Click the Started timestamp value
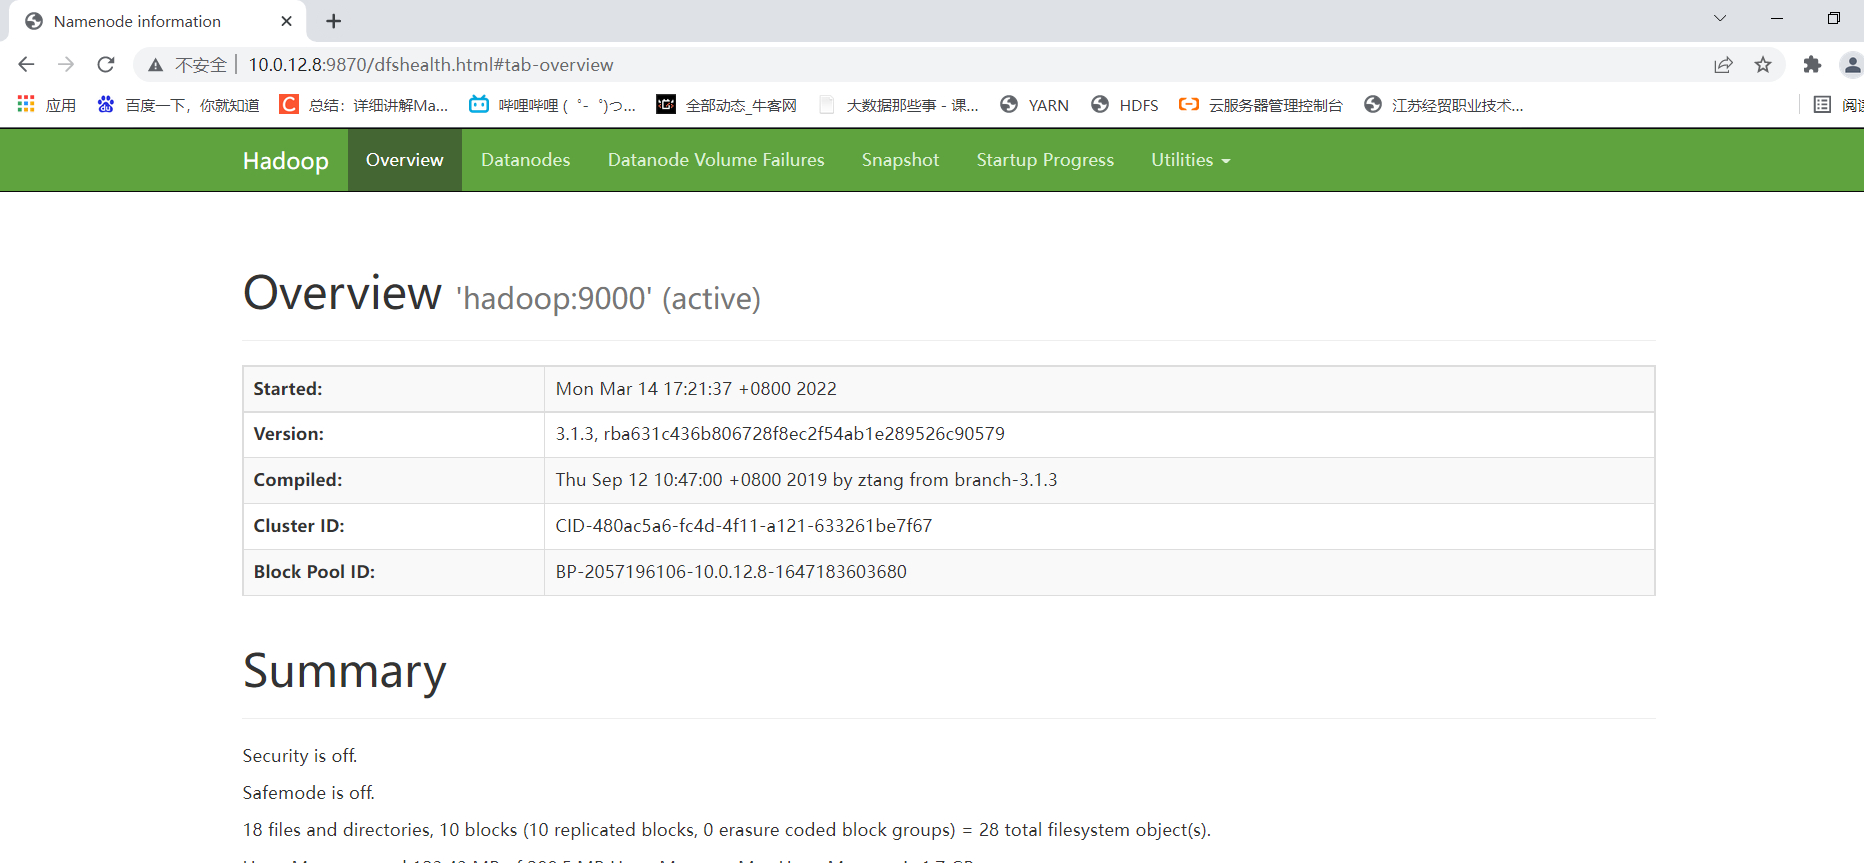This screenshot has width=1864, height=863. 696,389
